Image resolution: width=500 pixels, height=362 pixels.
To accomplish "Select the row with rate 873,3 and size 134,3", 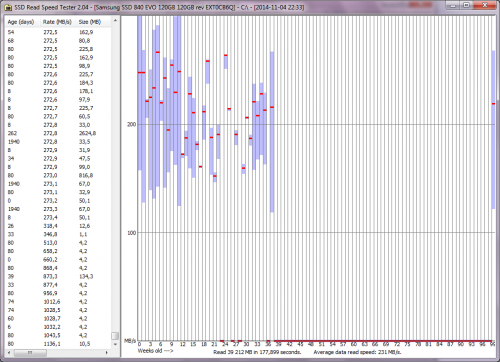I will (x=58, y=276).
